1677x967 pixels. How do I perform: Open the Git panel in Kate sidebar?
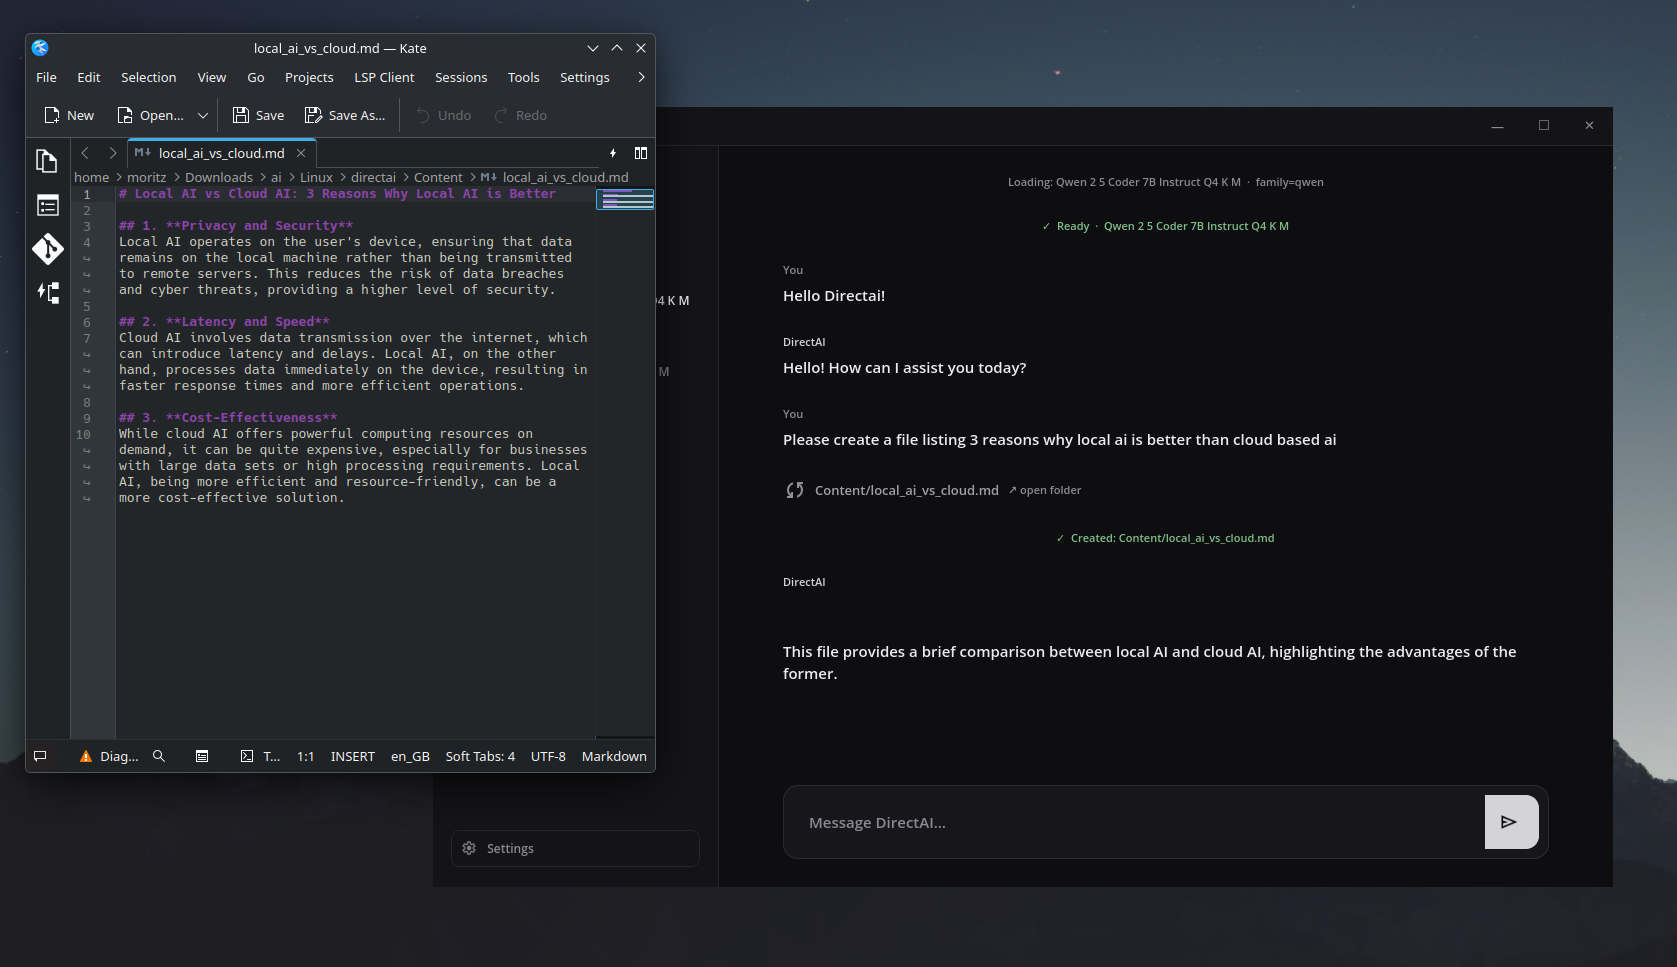pyautogui.click(x=47, y=249)
